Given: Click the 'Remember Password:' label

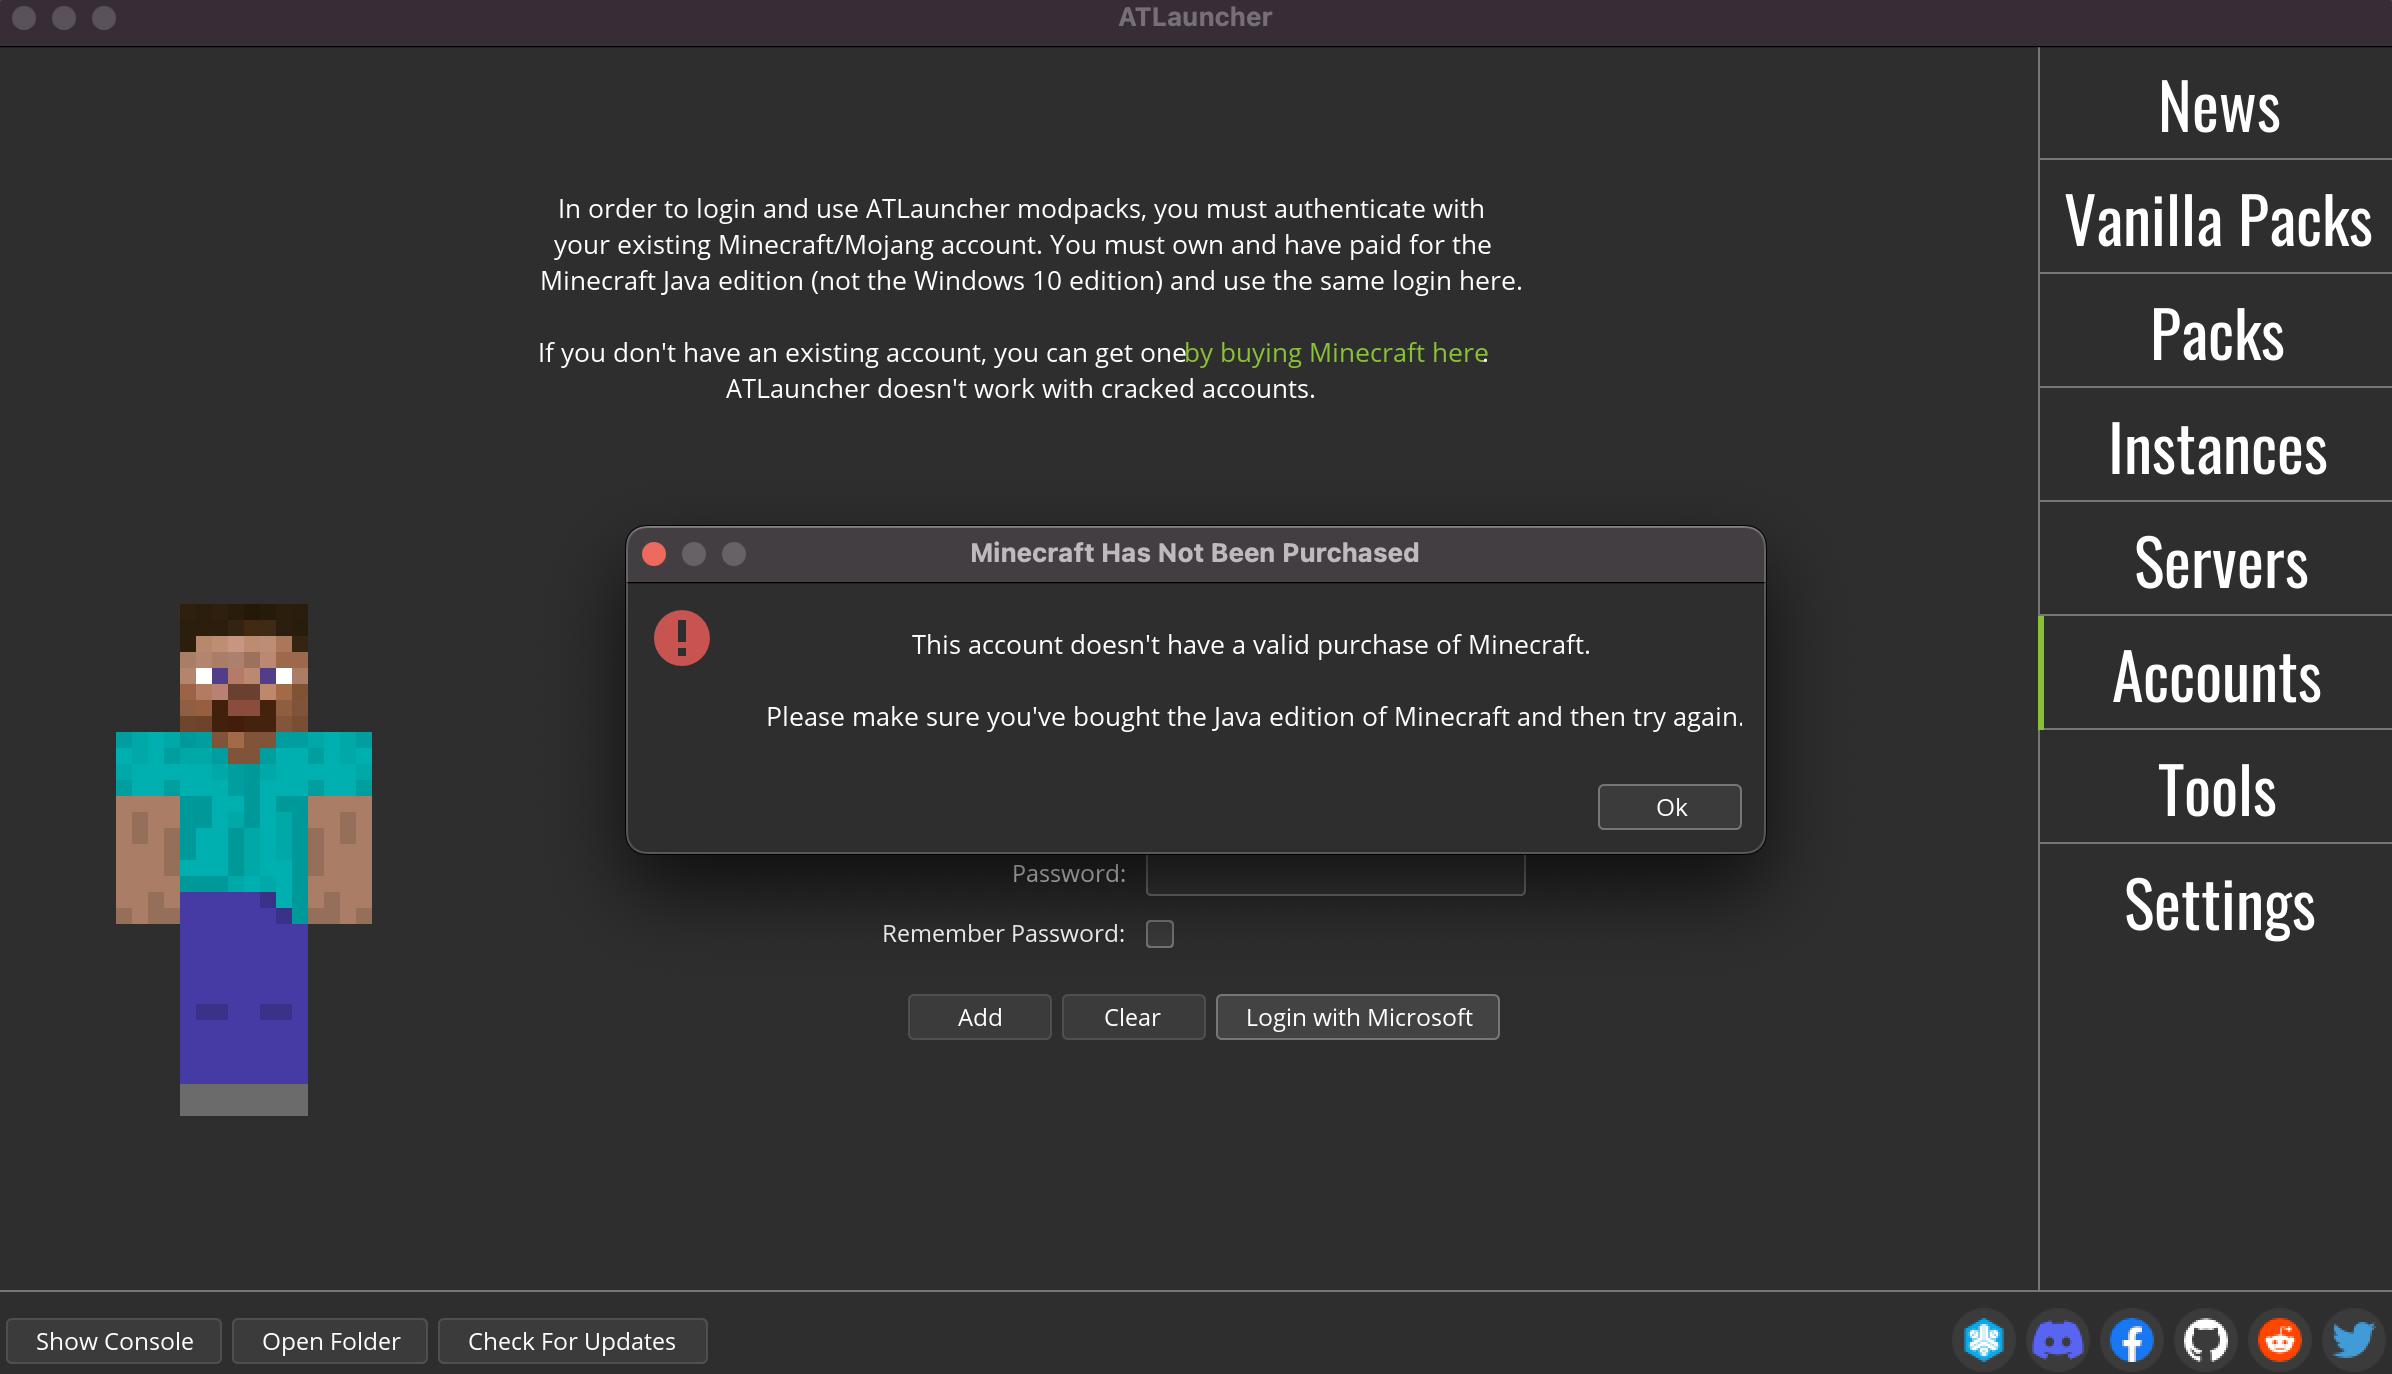Looking at the screenshot, I should pos(1003,934).
